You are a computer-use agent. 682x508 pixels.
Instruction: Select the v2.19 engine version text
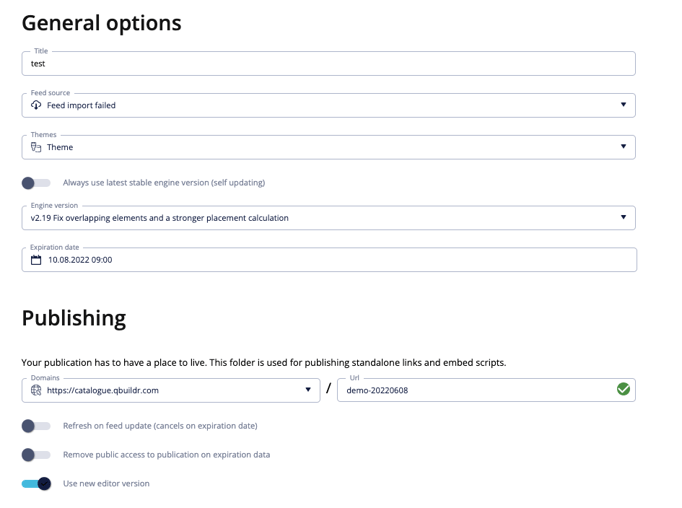[159, 218]
